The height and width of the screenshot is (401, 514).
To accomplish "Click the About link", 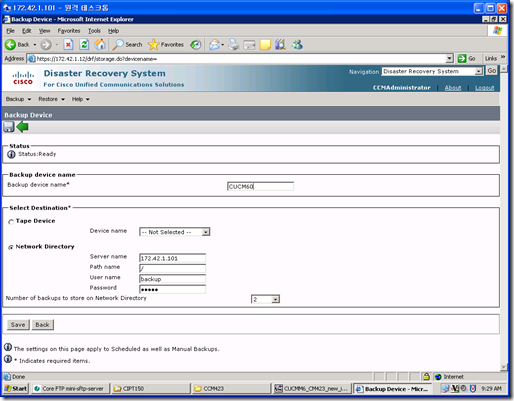I will (x=453, y=88).
